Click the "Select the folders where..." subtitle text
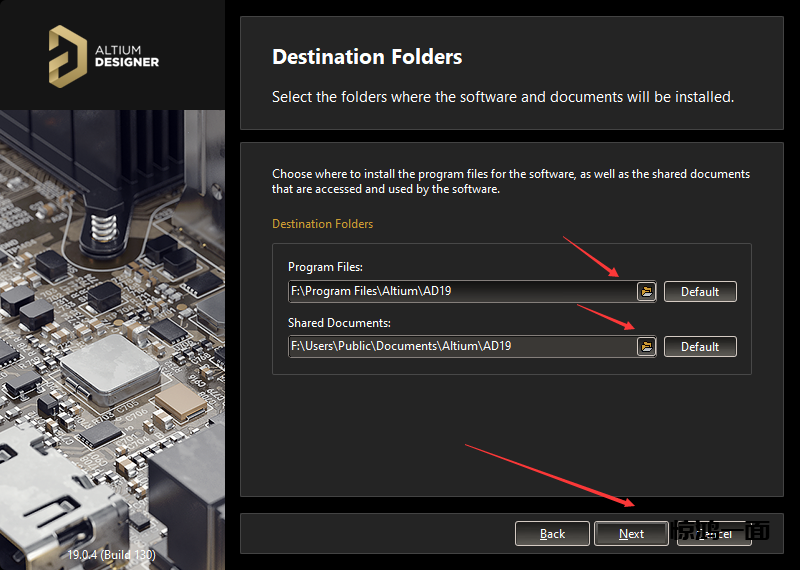 tap(503, 97)
